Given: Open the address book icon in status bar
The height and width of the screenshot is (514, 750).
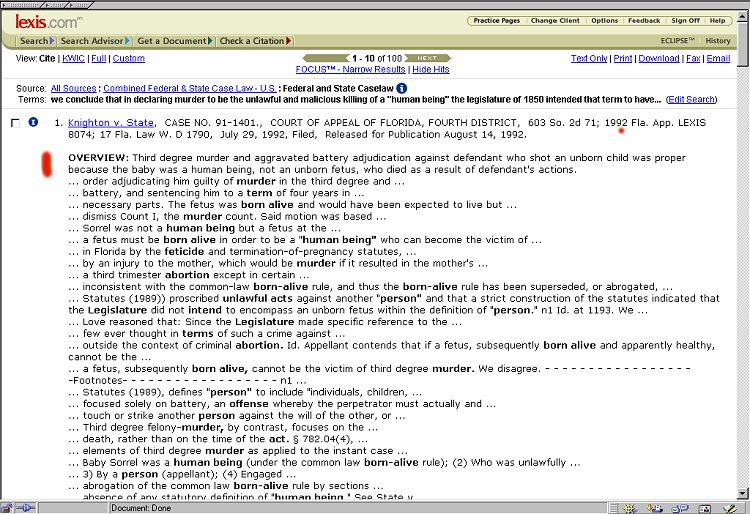Looking at the screenshot, I should click(x=705, y=508).
